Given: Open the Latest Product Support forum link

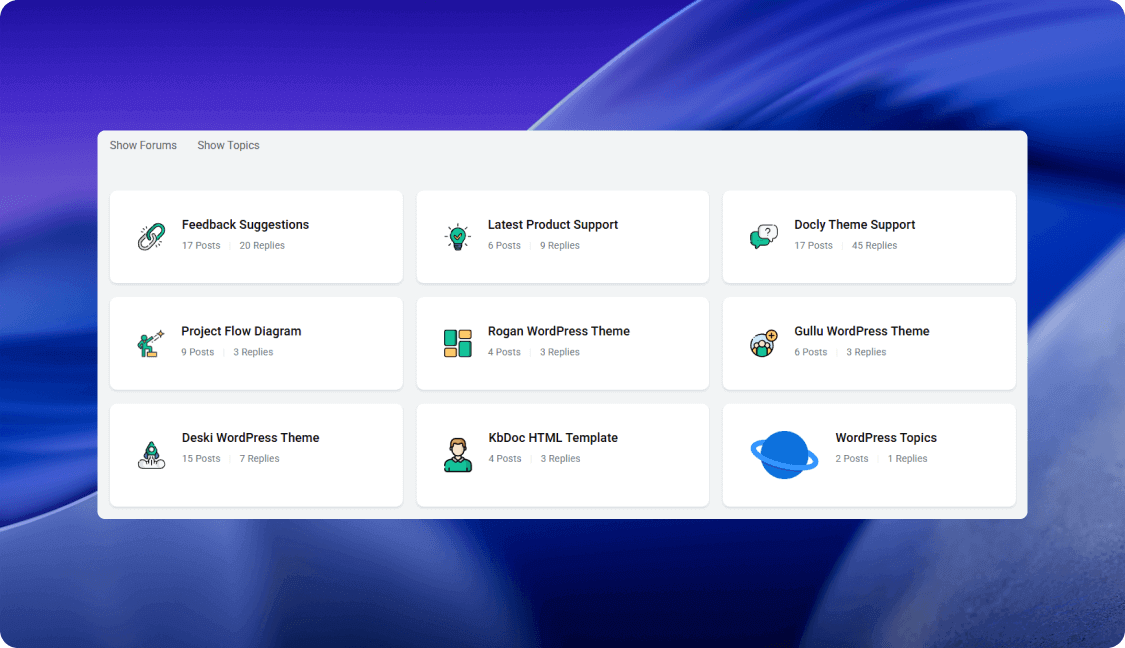Looking at the screenshot, I should tap(552, 225).
